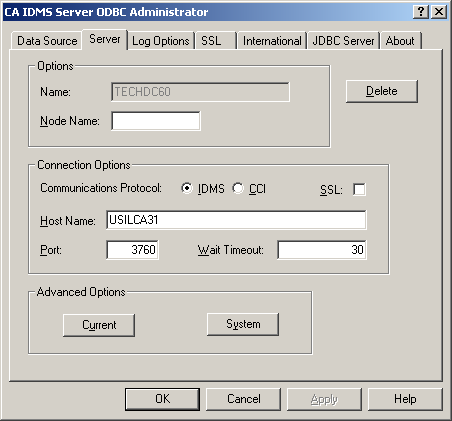Click the Node Name label
The height and width of the screenshot is (421, 452).
click(x=70, y=121)
